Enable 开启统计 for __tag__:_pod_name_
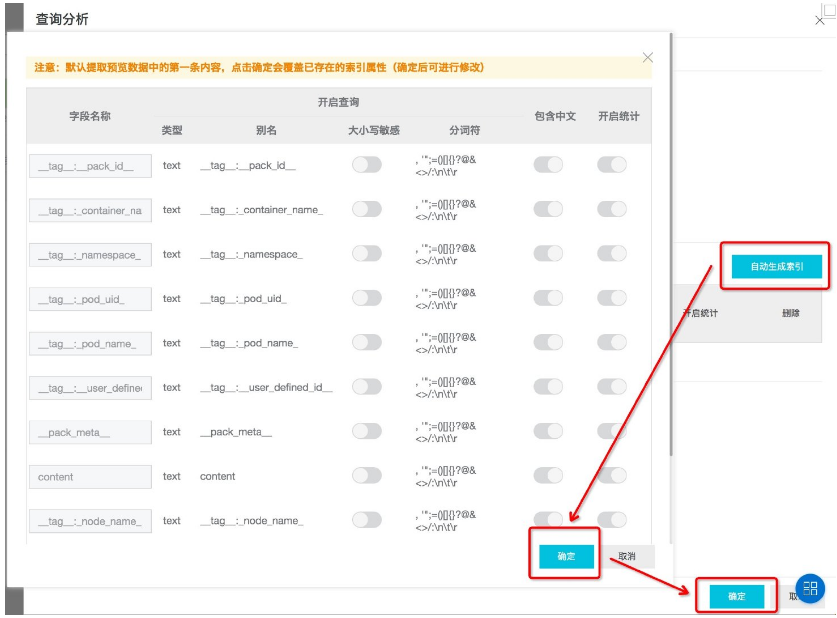The width and height of the screenshot is (837, 618). [x=612, y=342]
